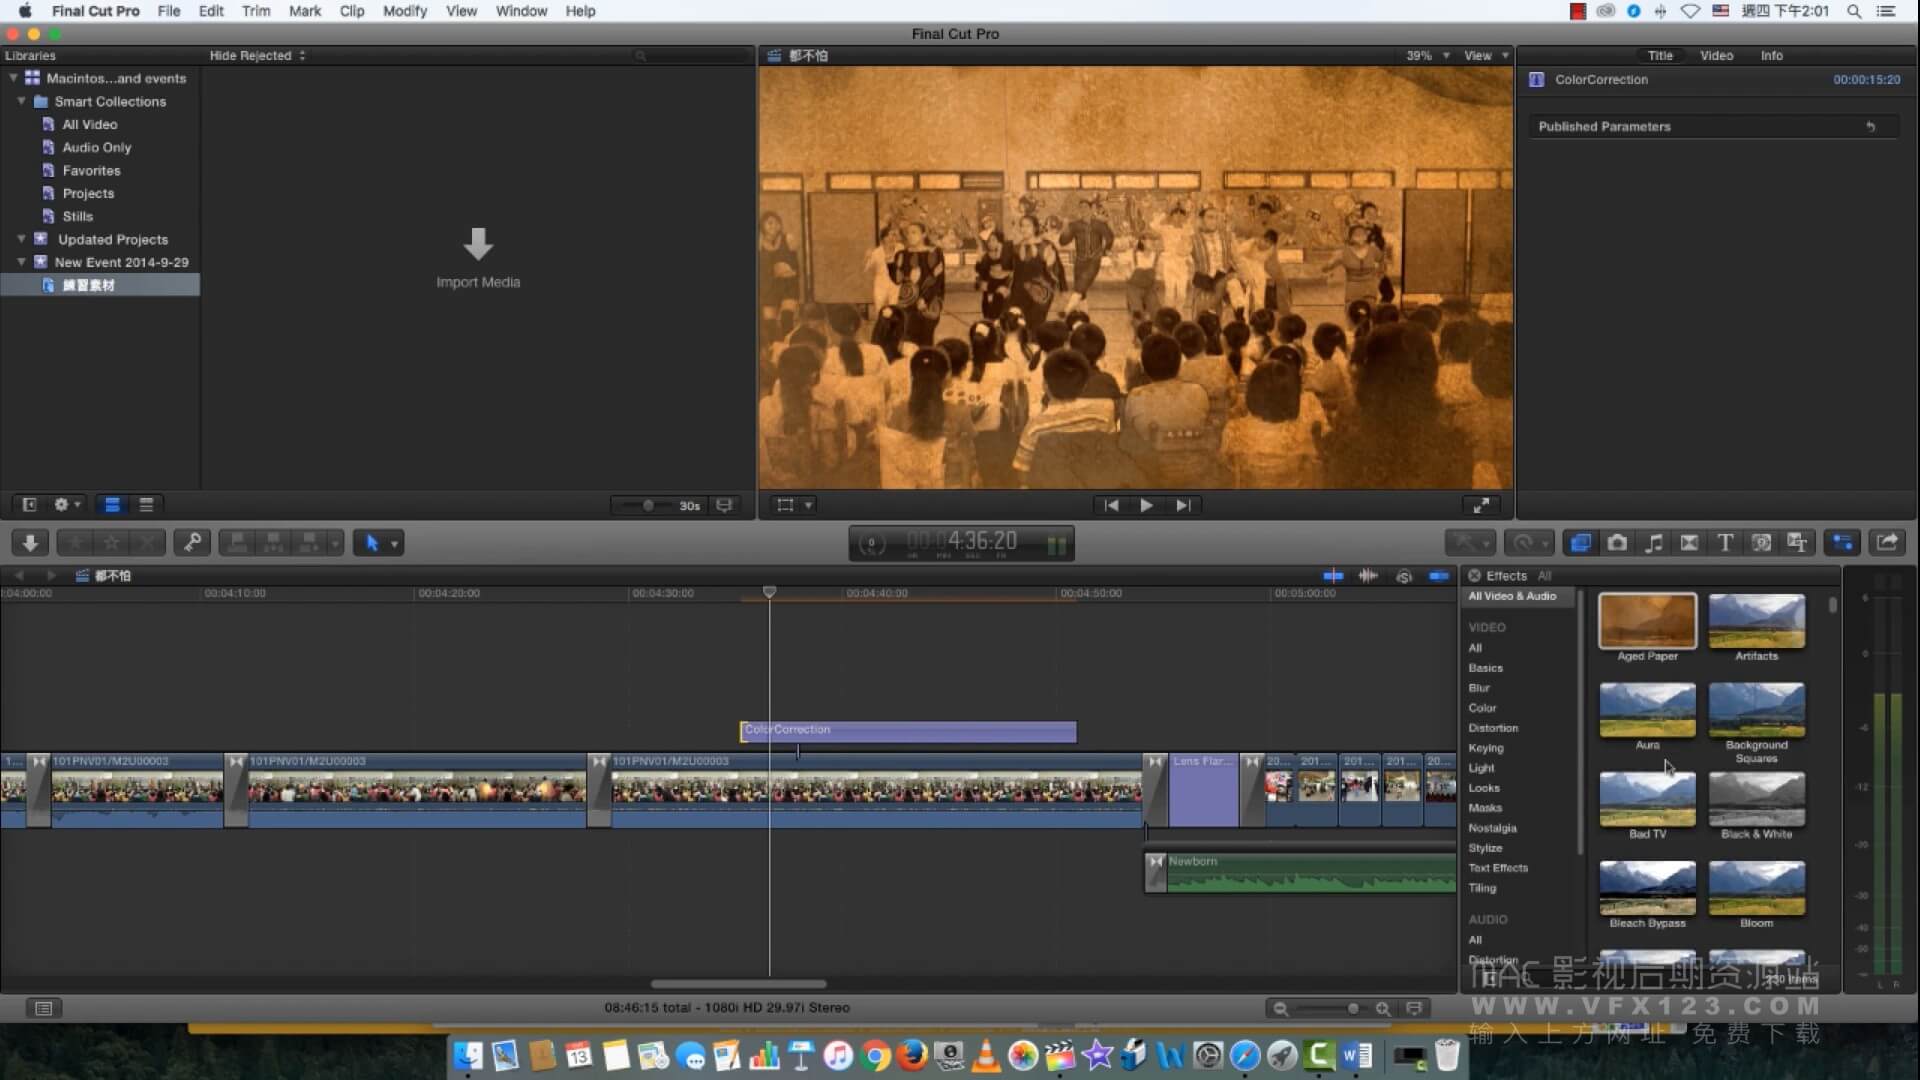This screenshot has height=1080, width=1920.
Task: Open timeline clip appearance settings
Action: point(1414,1008)
